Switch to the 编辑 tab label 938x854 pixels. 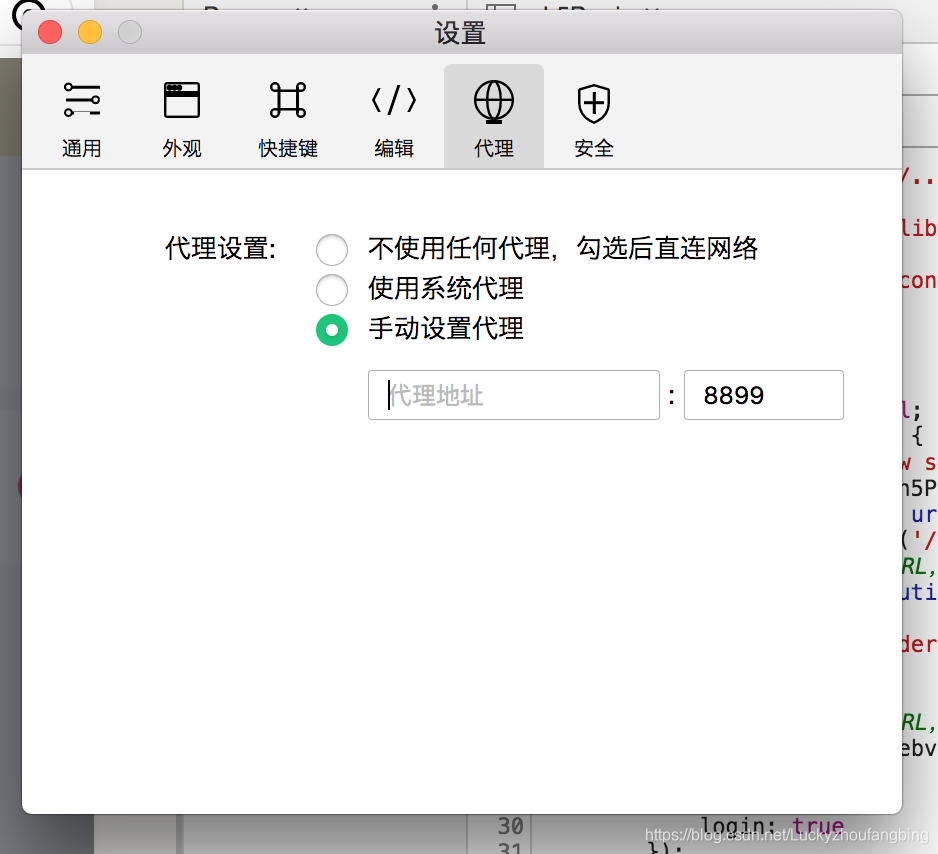click(394, 148)
